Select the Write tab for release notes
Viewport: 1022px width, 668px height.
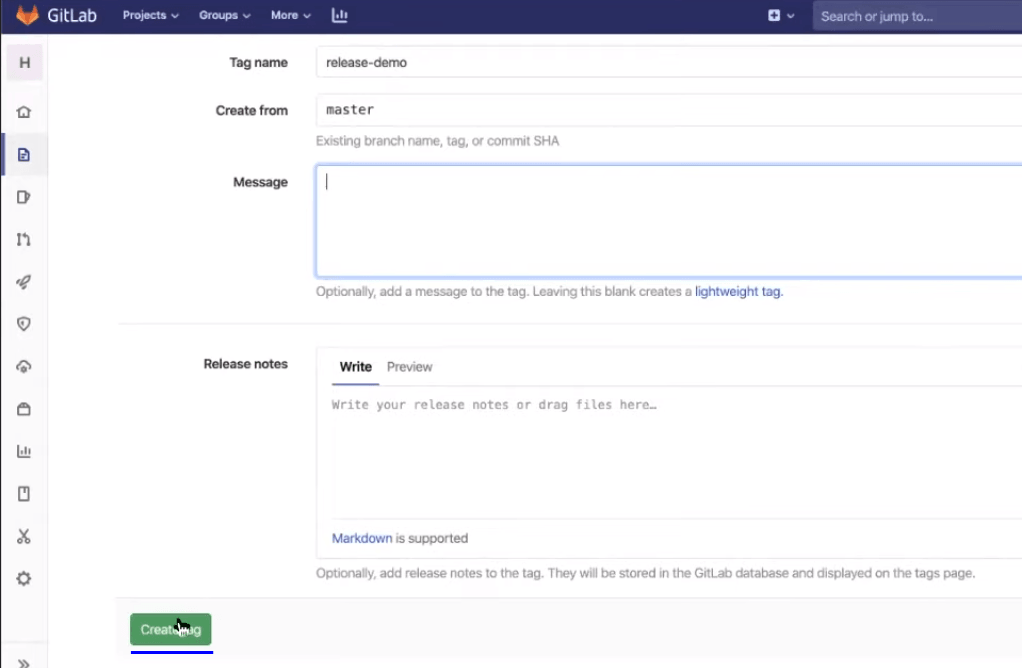[355, 367]
